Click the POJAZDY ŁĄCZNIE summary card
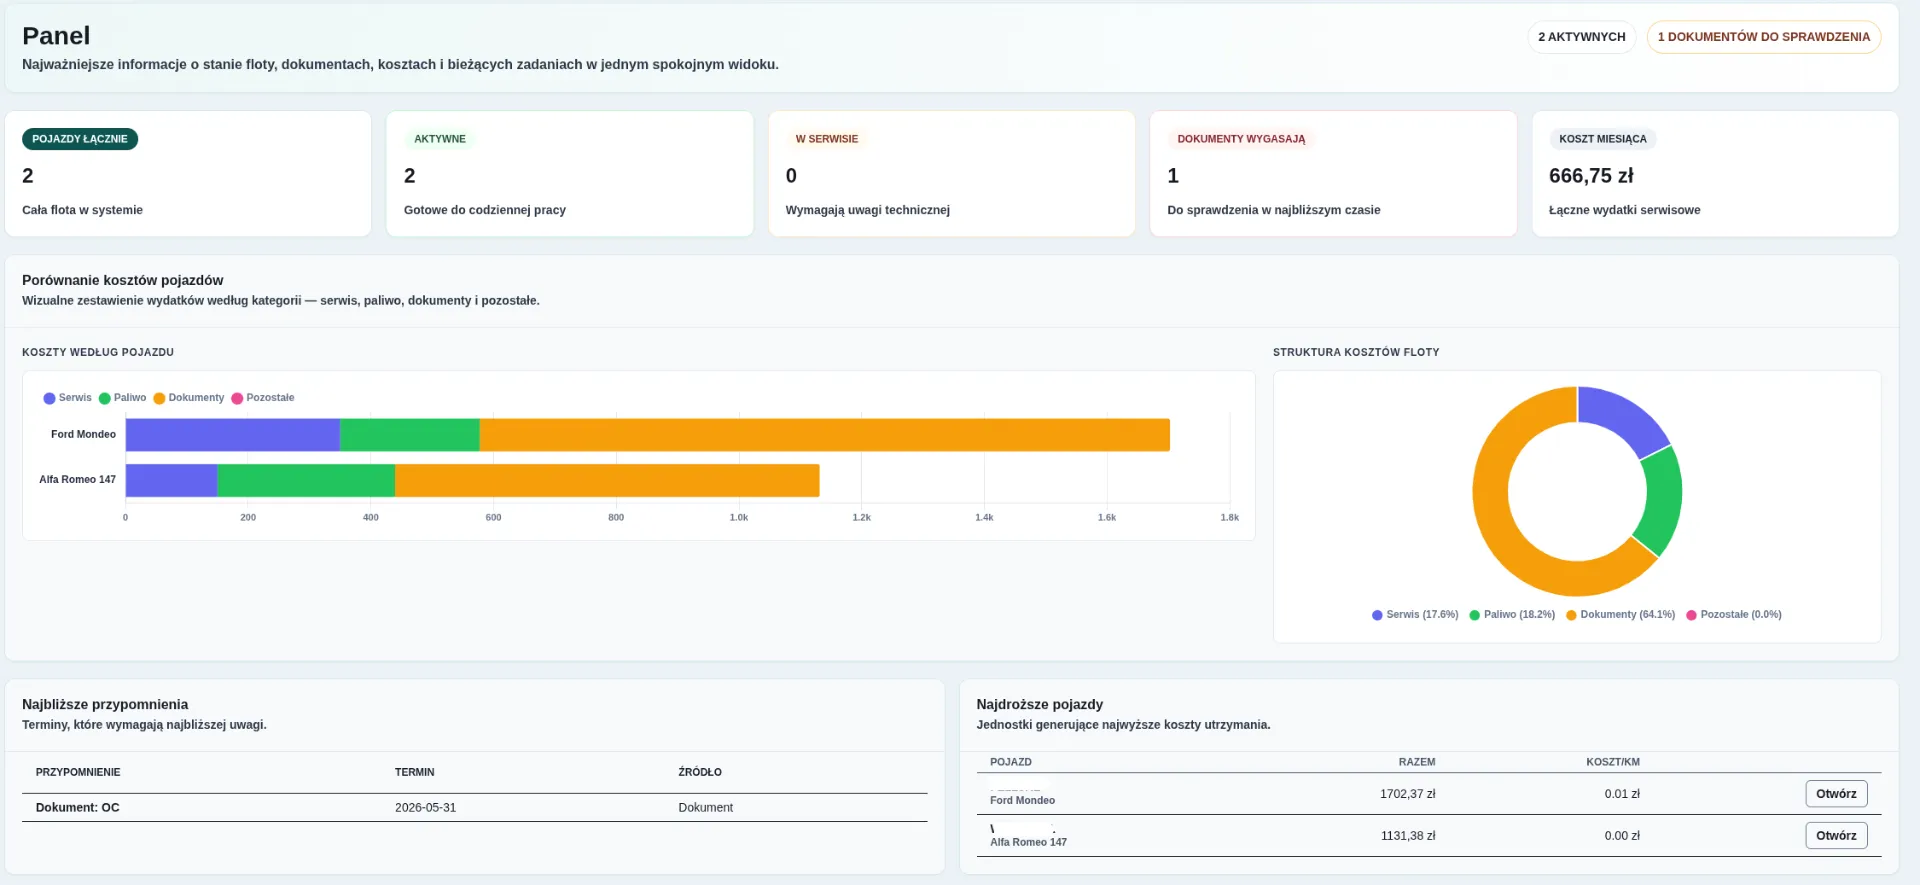 [x=188, y=174]
